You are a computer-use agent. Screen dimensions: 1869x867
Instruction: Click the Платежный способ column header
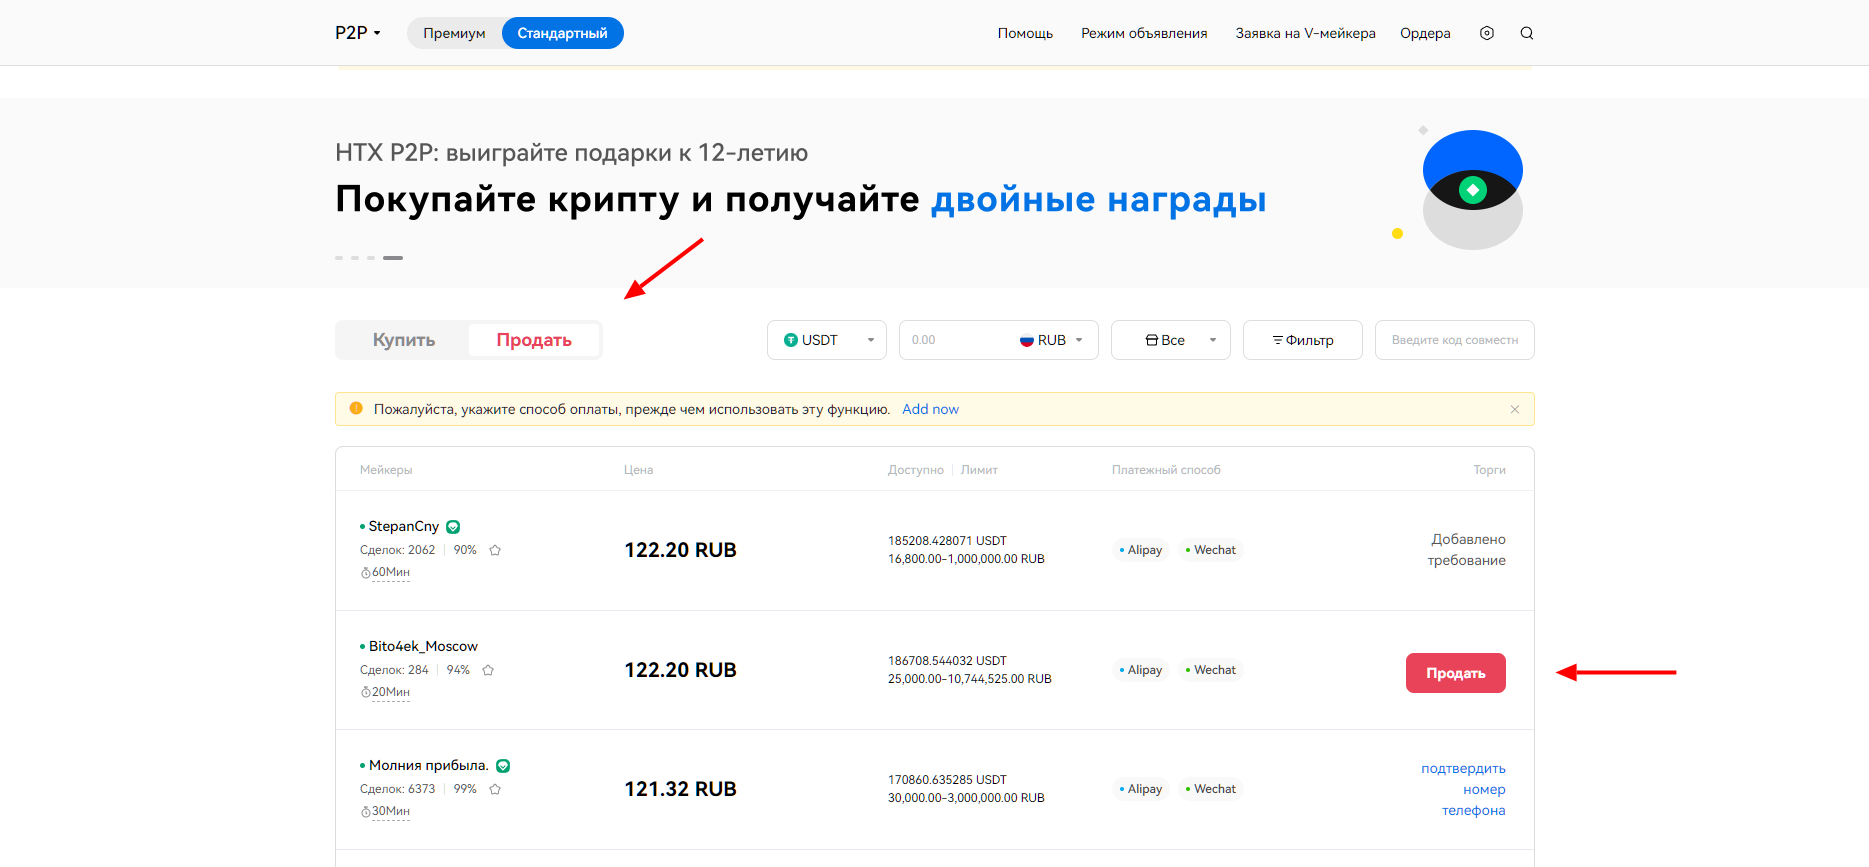click(1166, 470)
